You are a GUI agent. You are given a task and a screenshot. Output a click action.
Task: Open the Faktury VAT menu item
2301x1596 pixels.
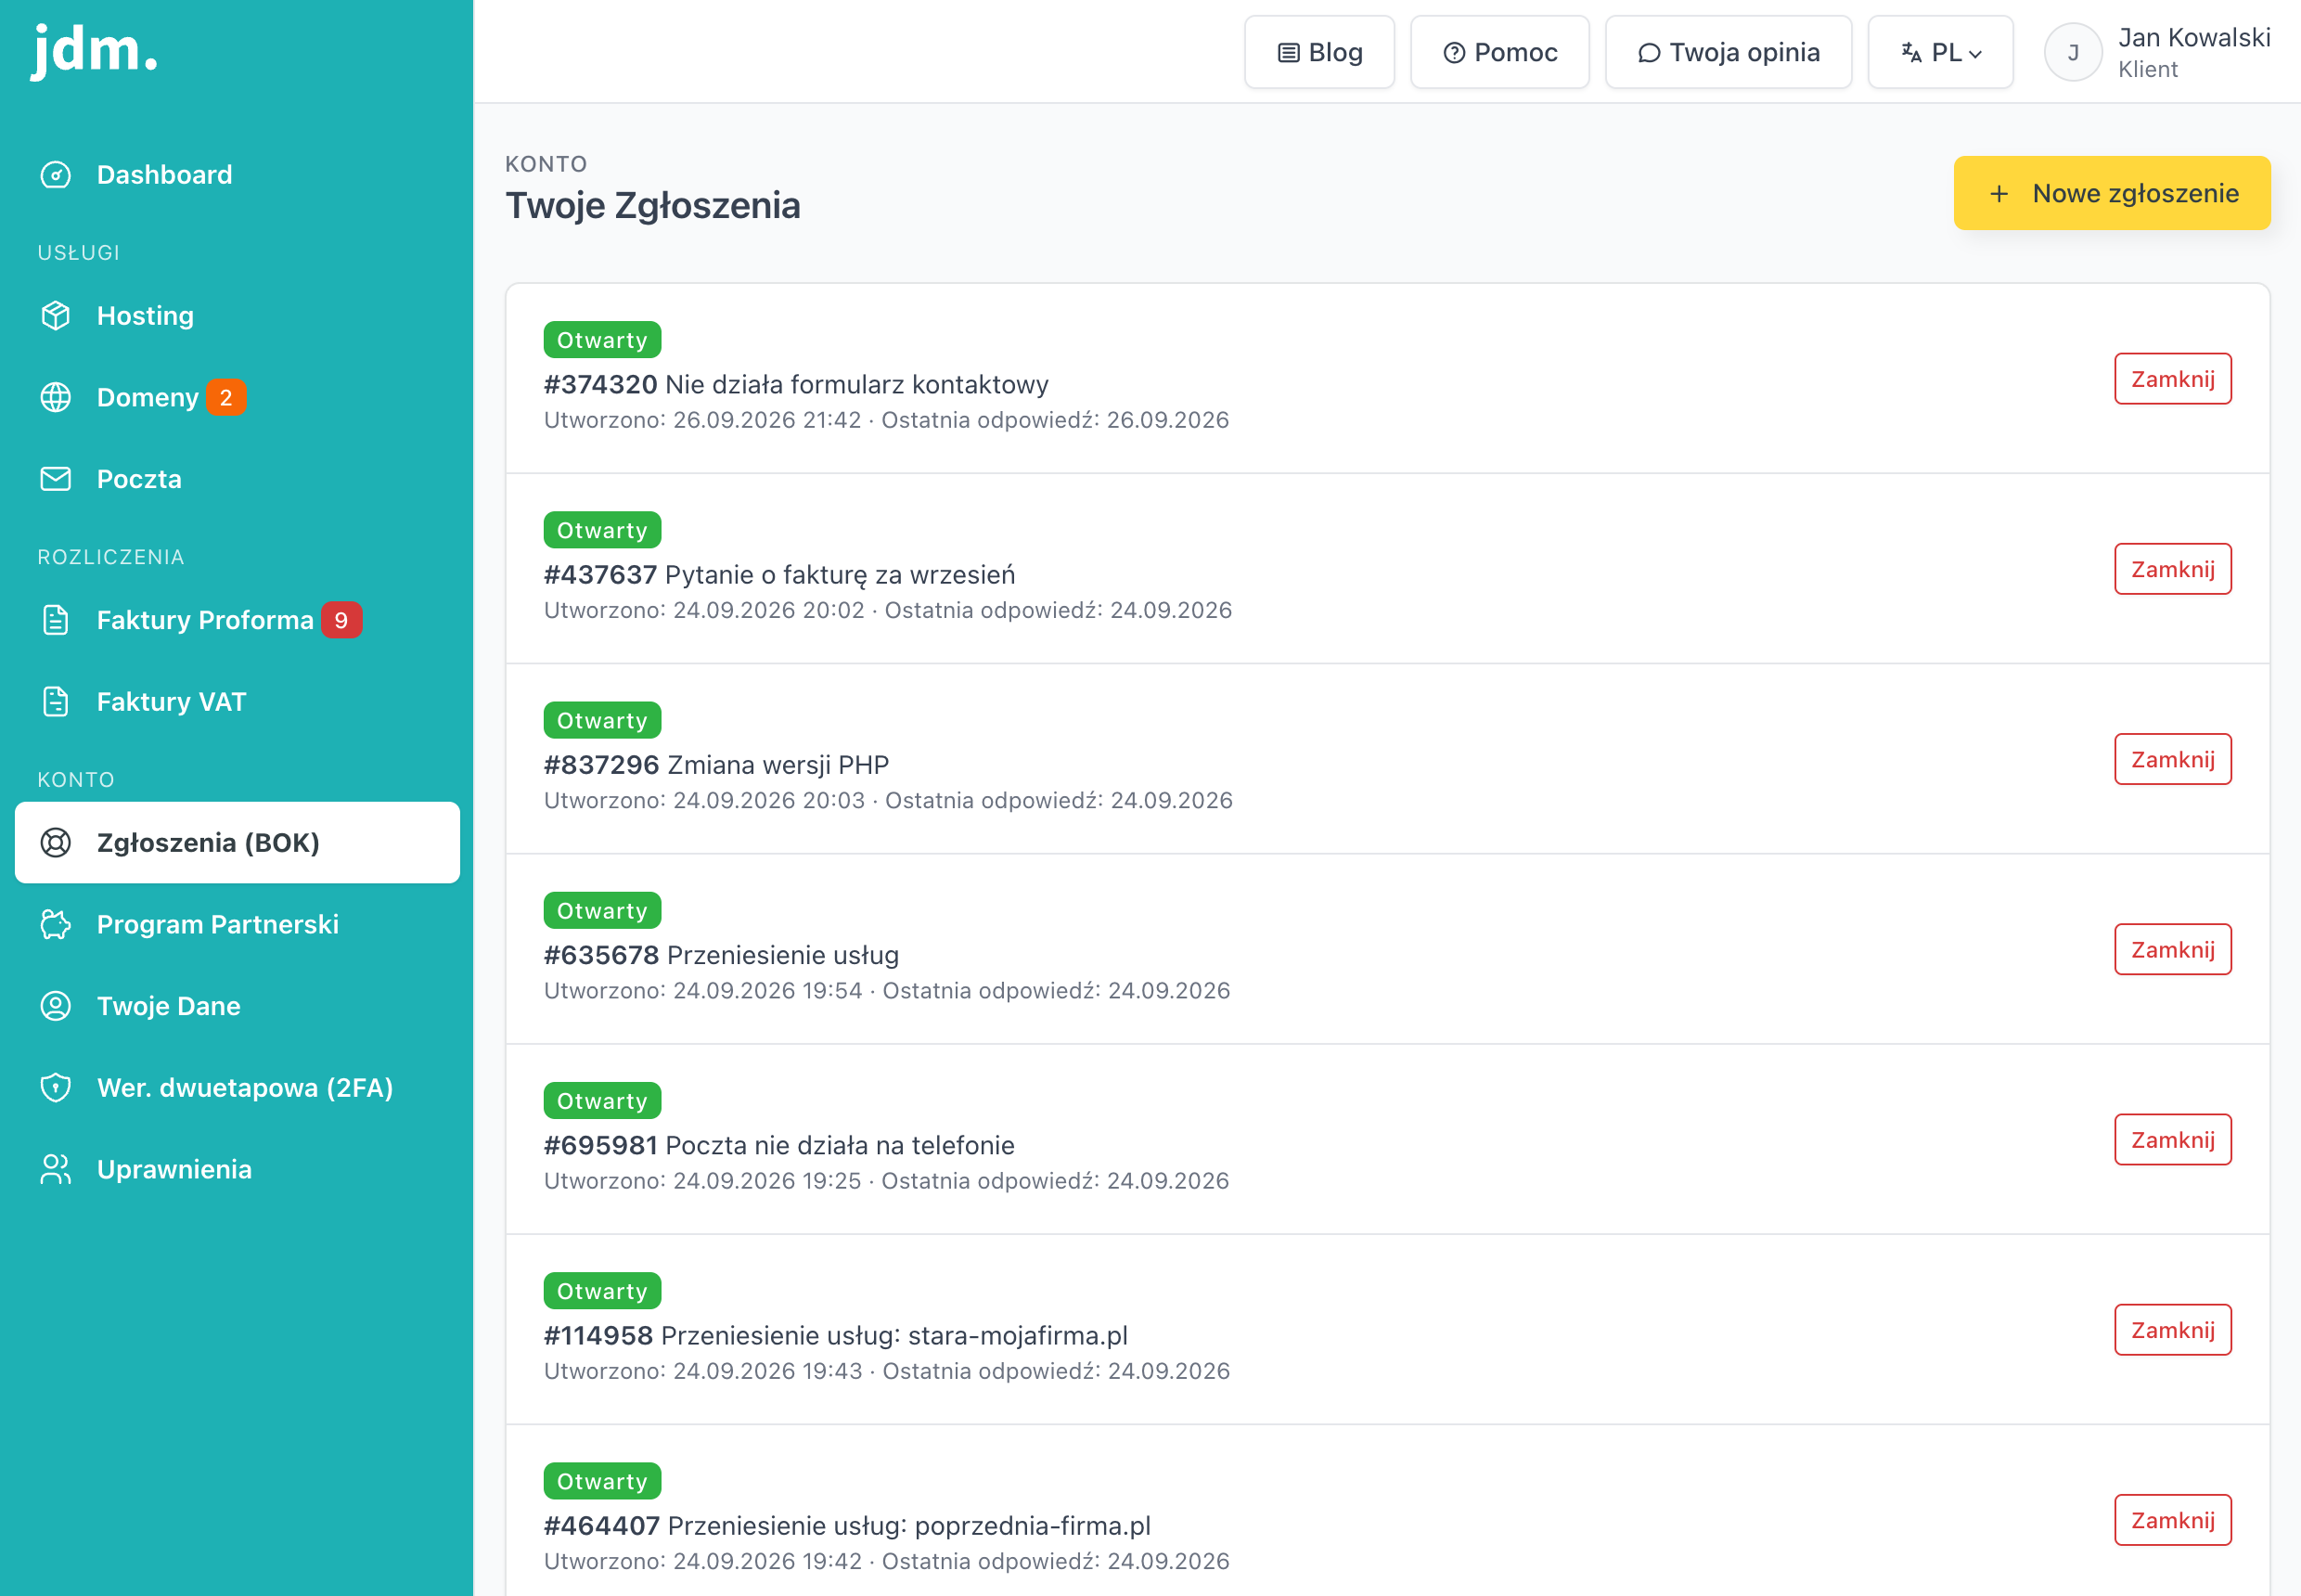(x=237, y=702)
